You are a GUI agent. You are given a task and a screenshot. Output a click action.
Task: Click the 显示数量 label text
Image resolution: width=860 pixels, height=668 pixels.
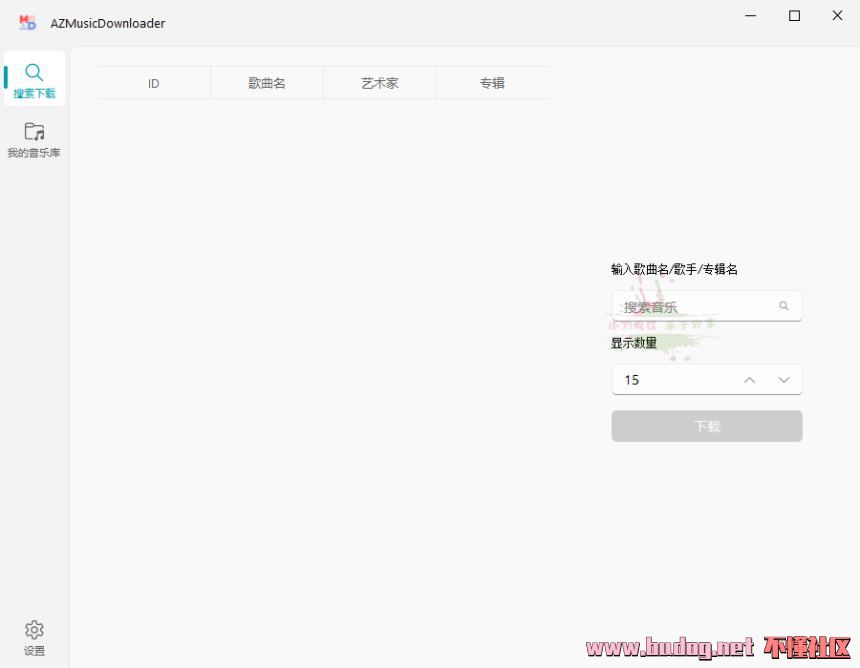[x=634, y=343]
